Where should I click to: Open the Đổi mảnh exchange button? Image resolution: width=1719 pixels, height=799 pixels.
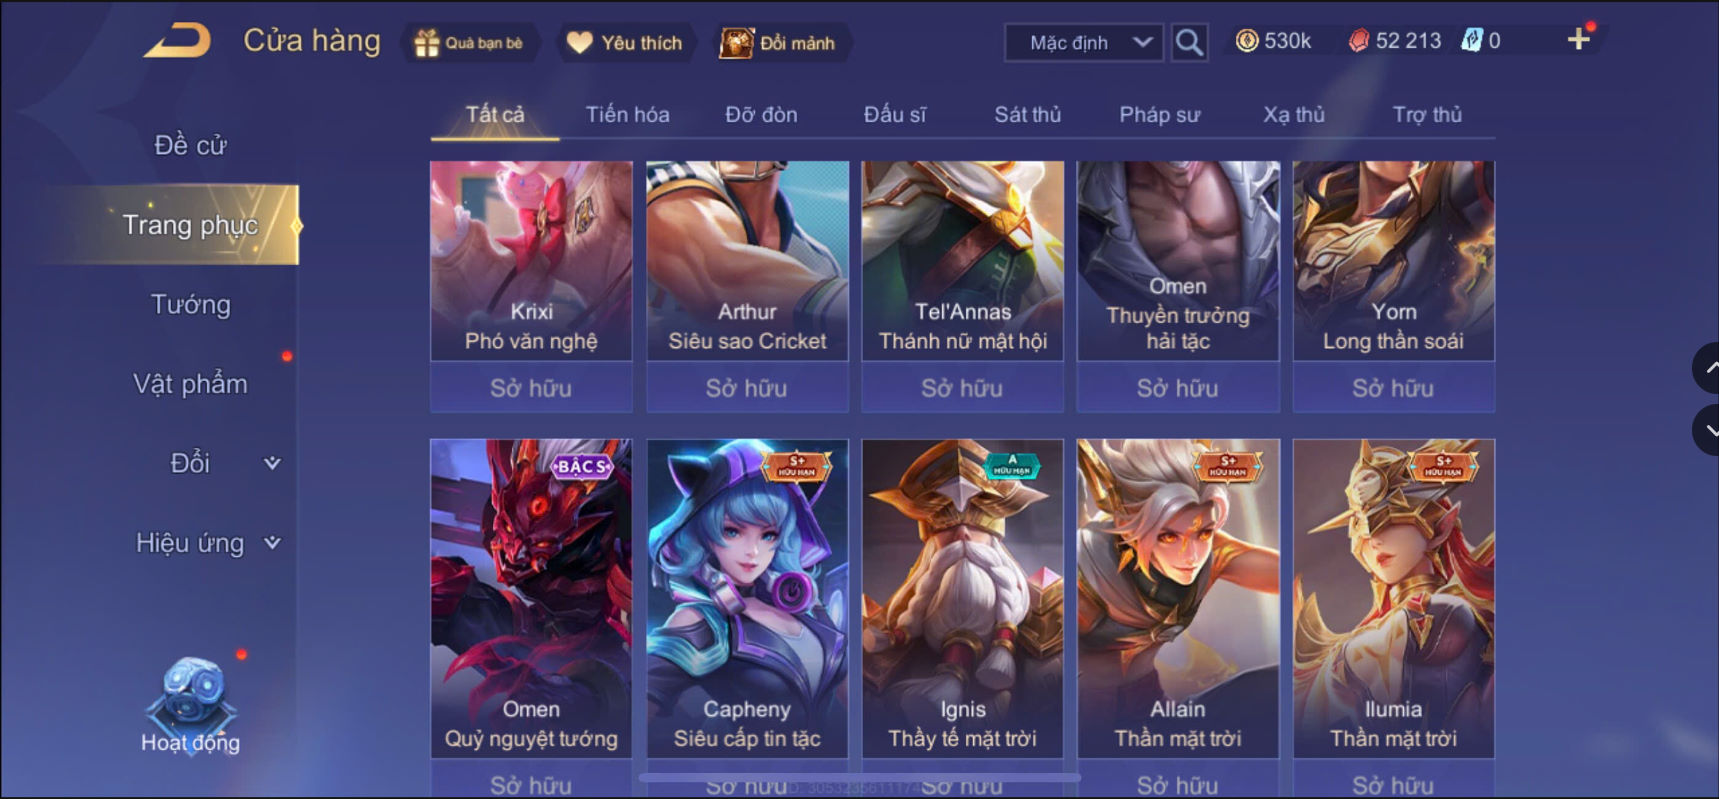click(779, 43)
